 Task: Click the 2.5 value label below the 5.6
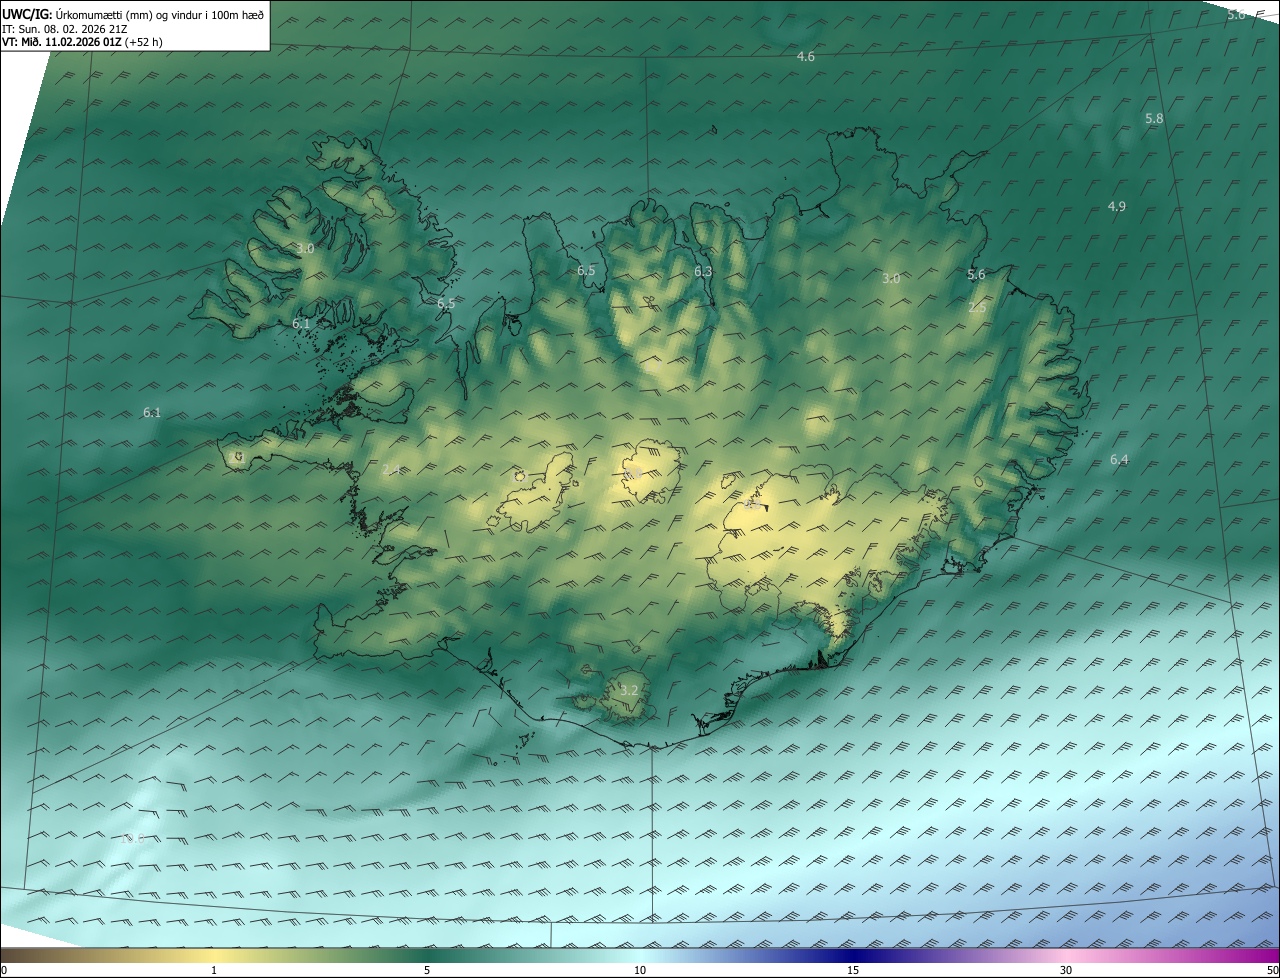977,308
